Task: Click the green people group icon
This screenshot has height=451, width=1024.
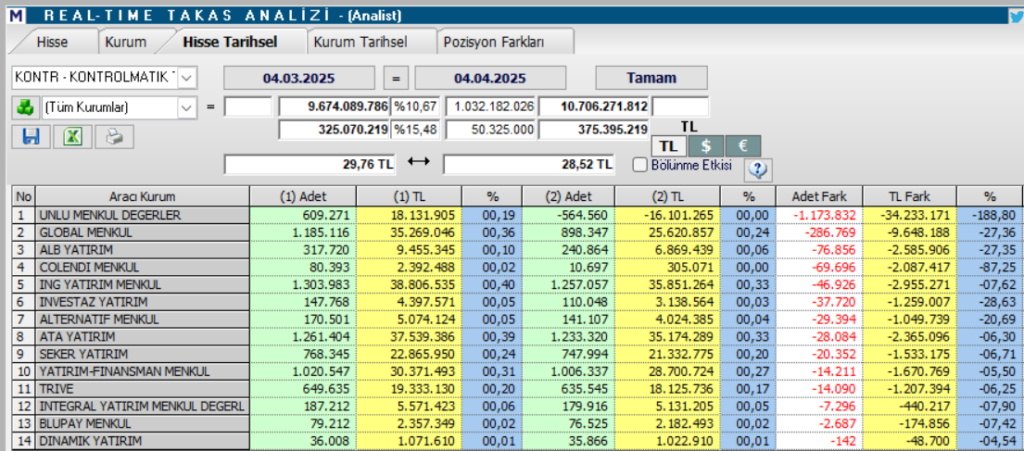Action: (24, 107)
